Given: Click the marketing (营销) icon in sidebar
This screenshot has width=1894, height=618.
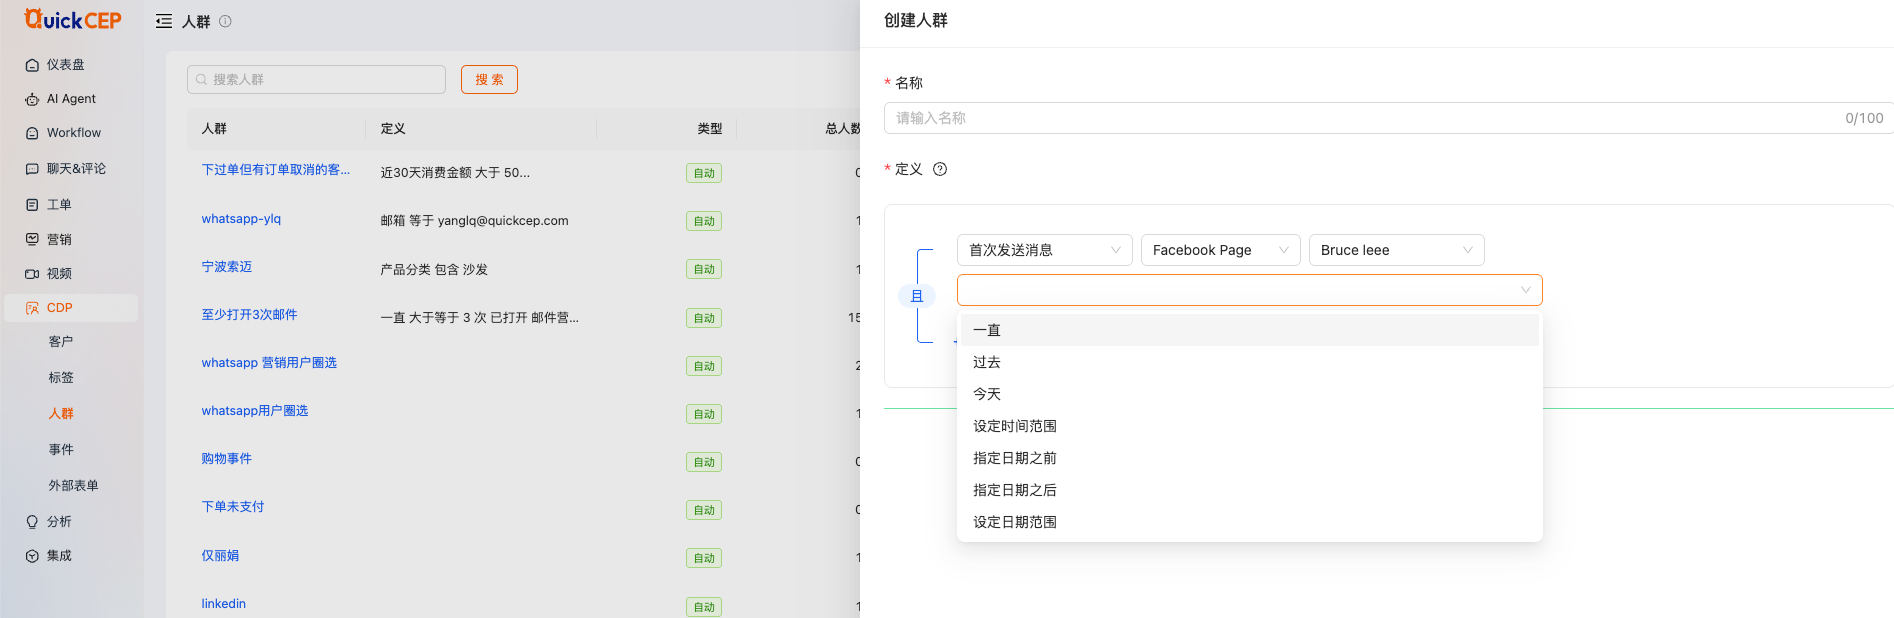Looking at the screenshot, I should click(32, 240).
